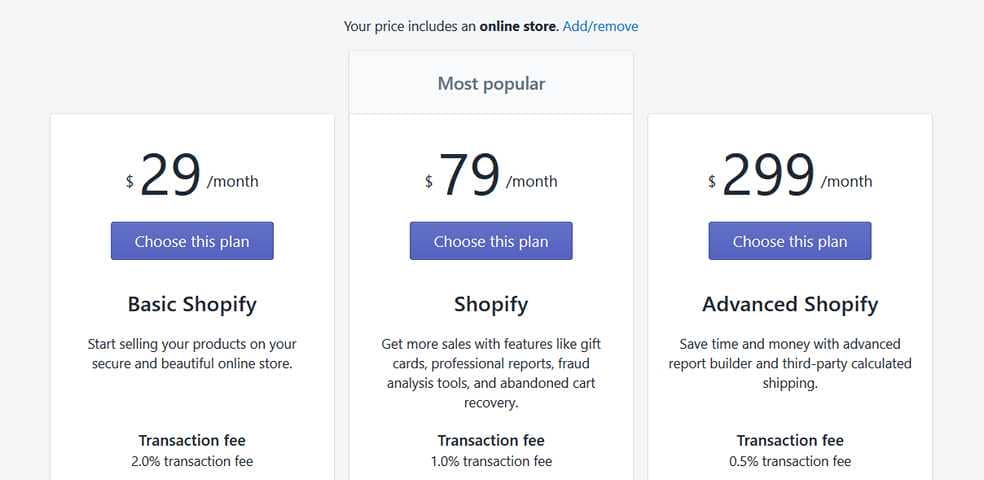Click Transaction fee heading under Advanced Shopify
This screenshot has width=984, height=480.
click(x=790, y=440)
